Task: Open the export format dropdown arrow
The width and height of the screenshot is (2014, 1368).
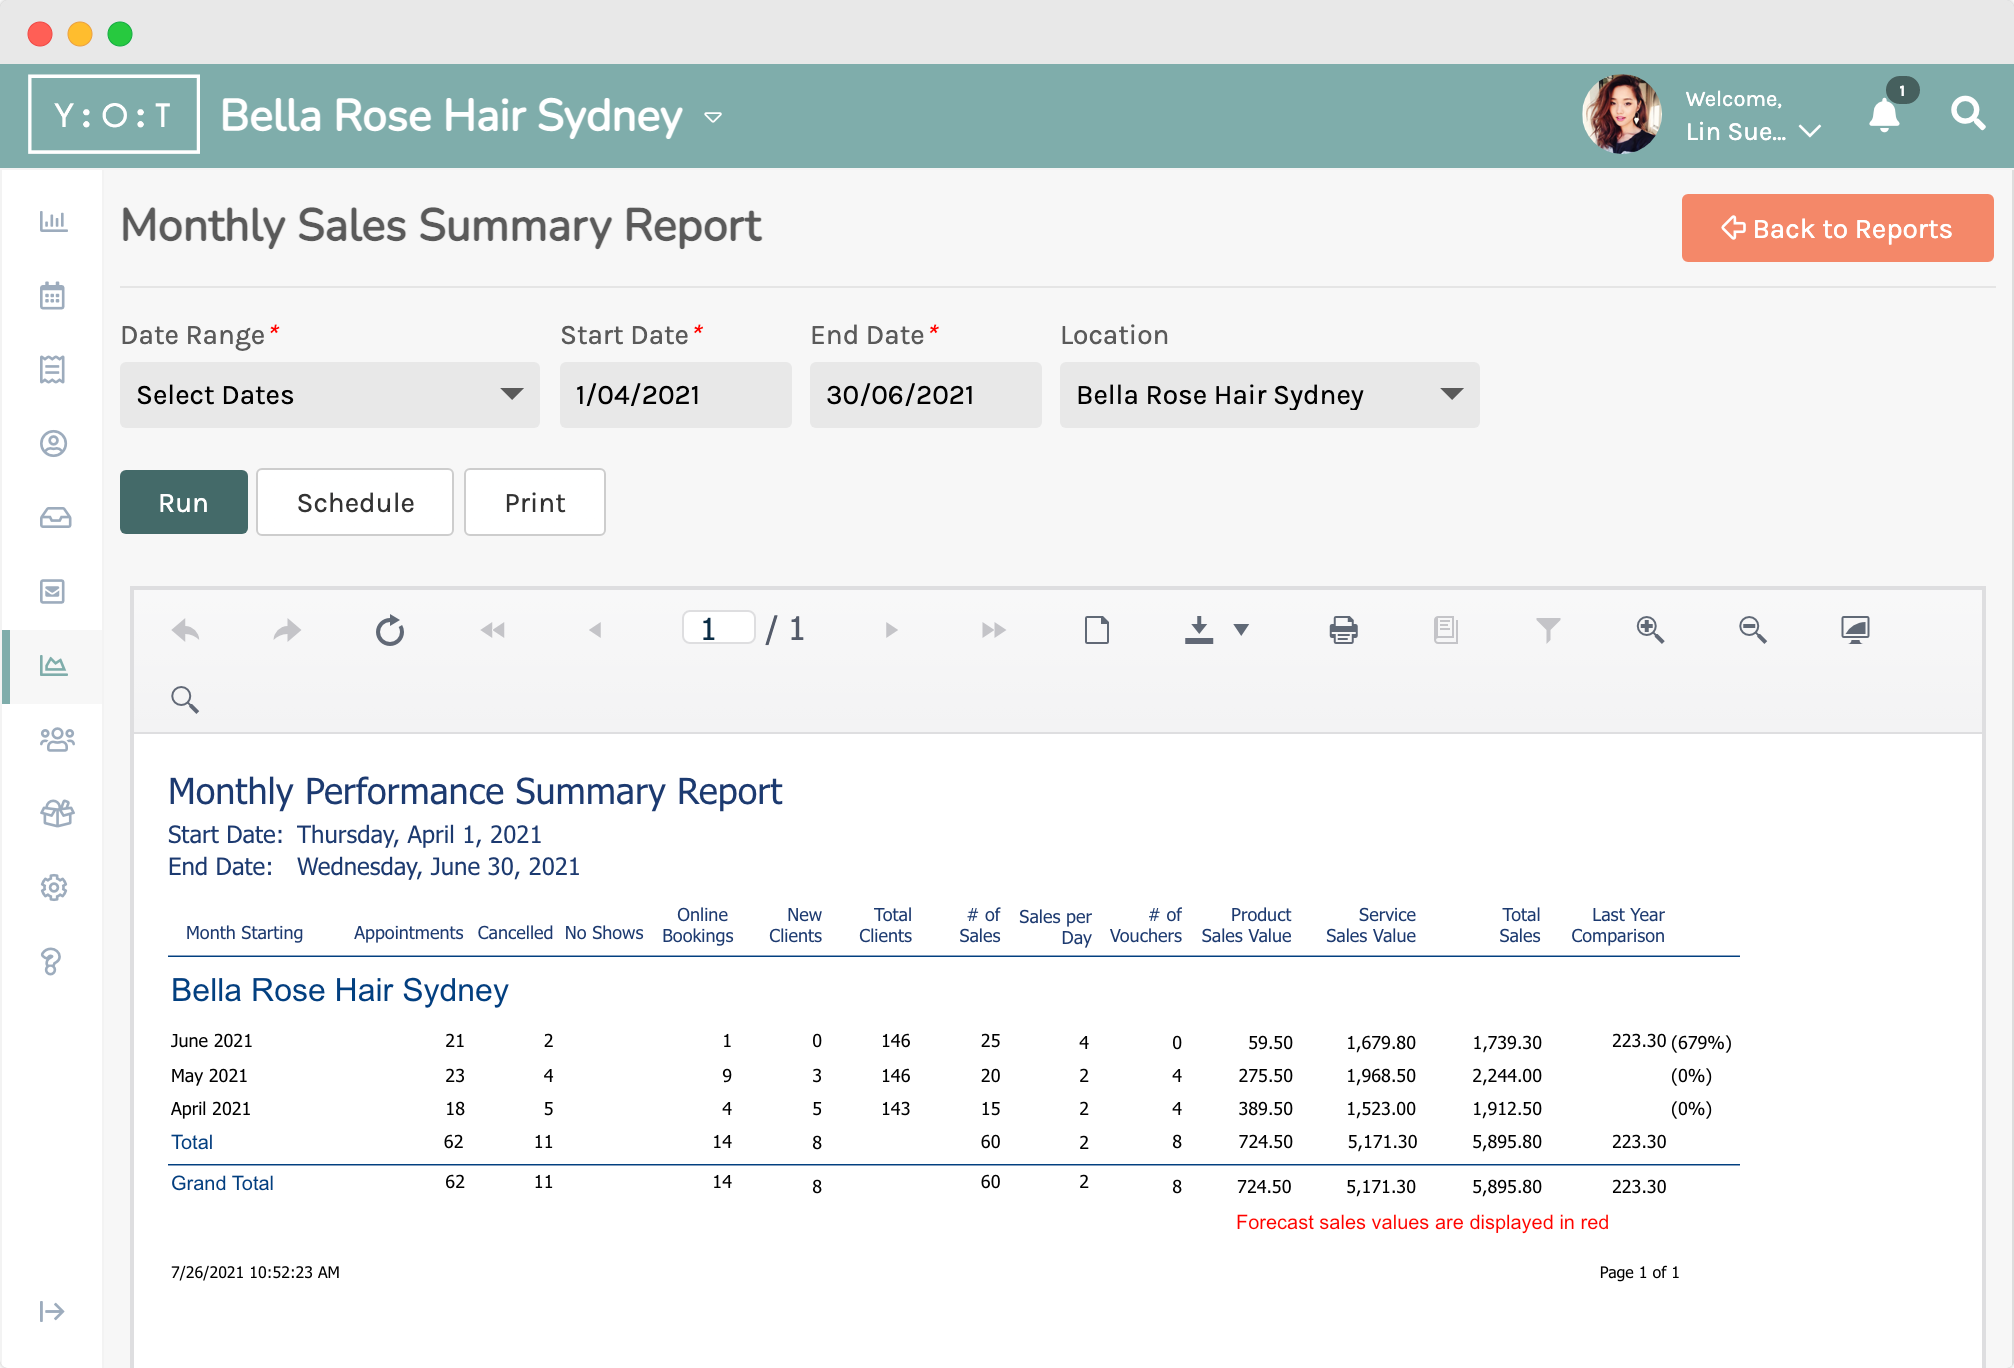Action: pos(1241,630)
